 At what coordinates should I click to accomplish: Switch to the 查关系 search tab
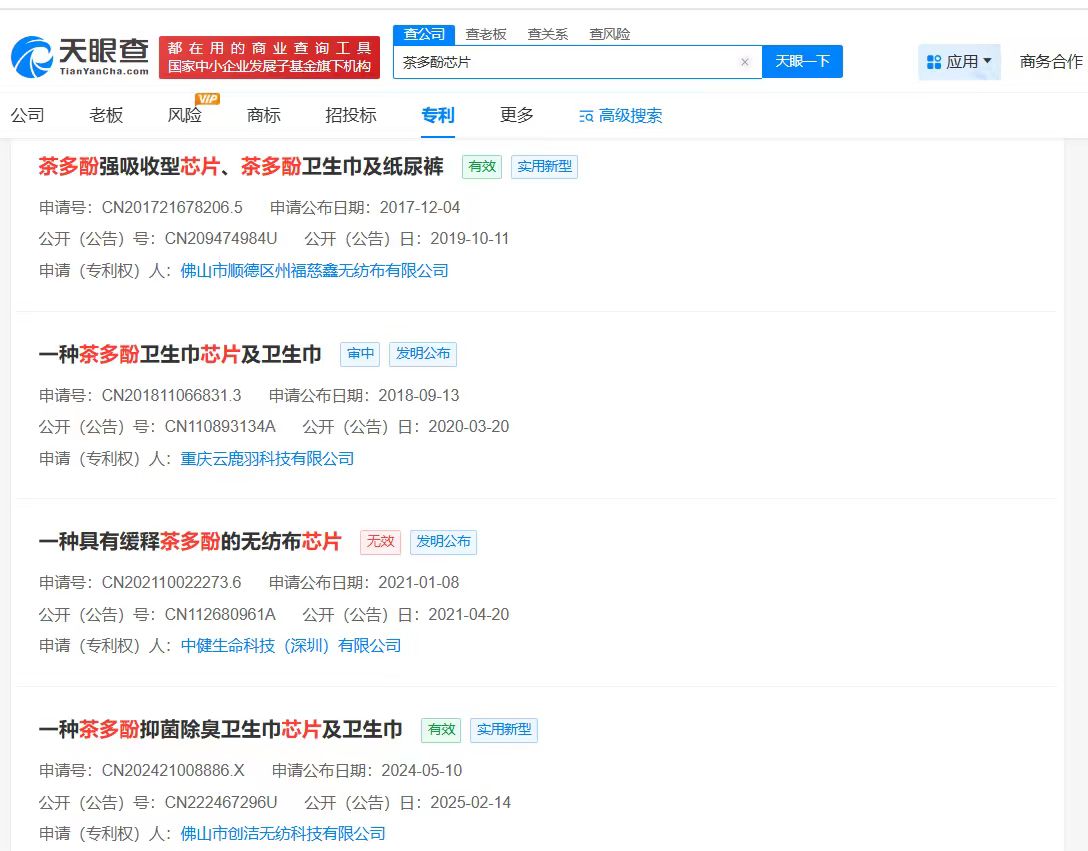(x=547, y=34)
